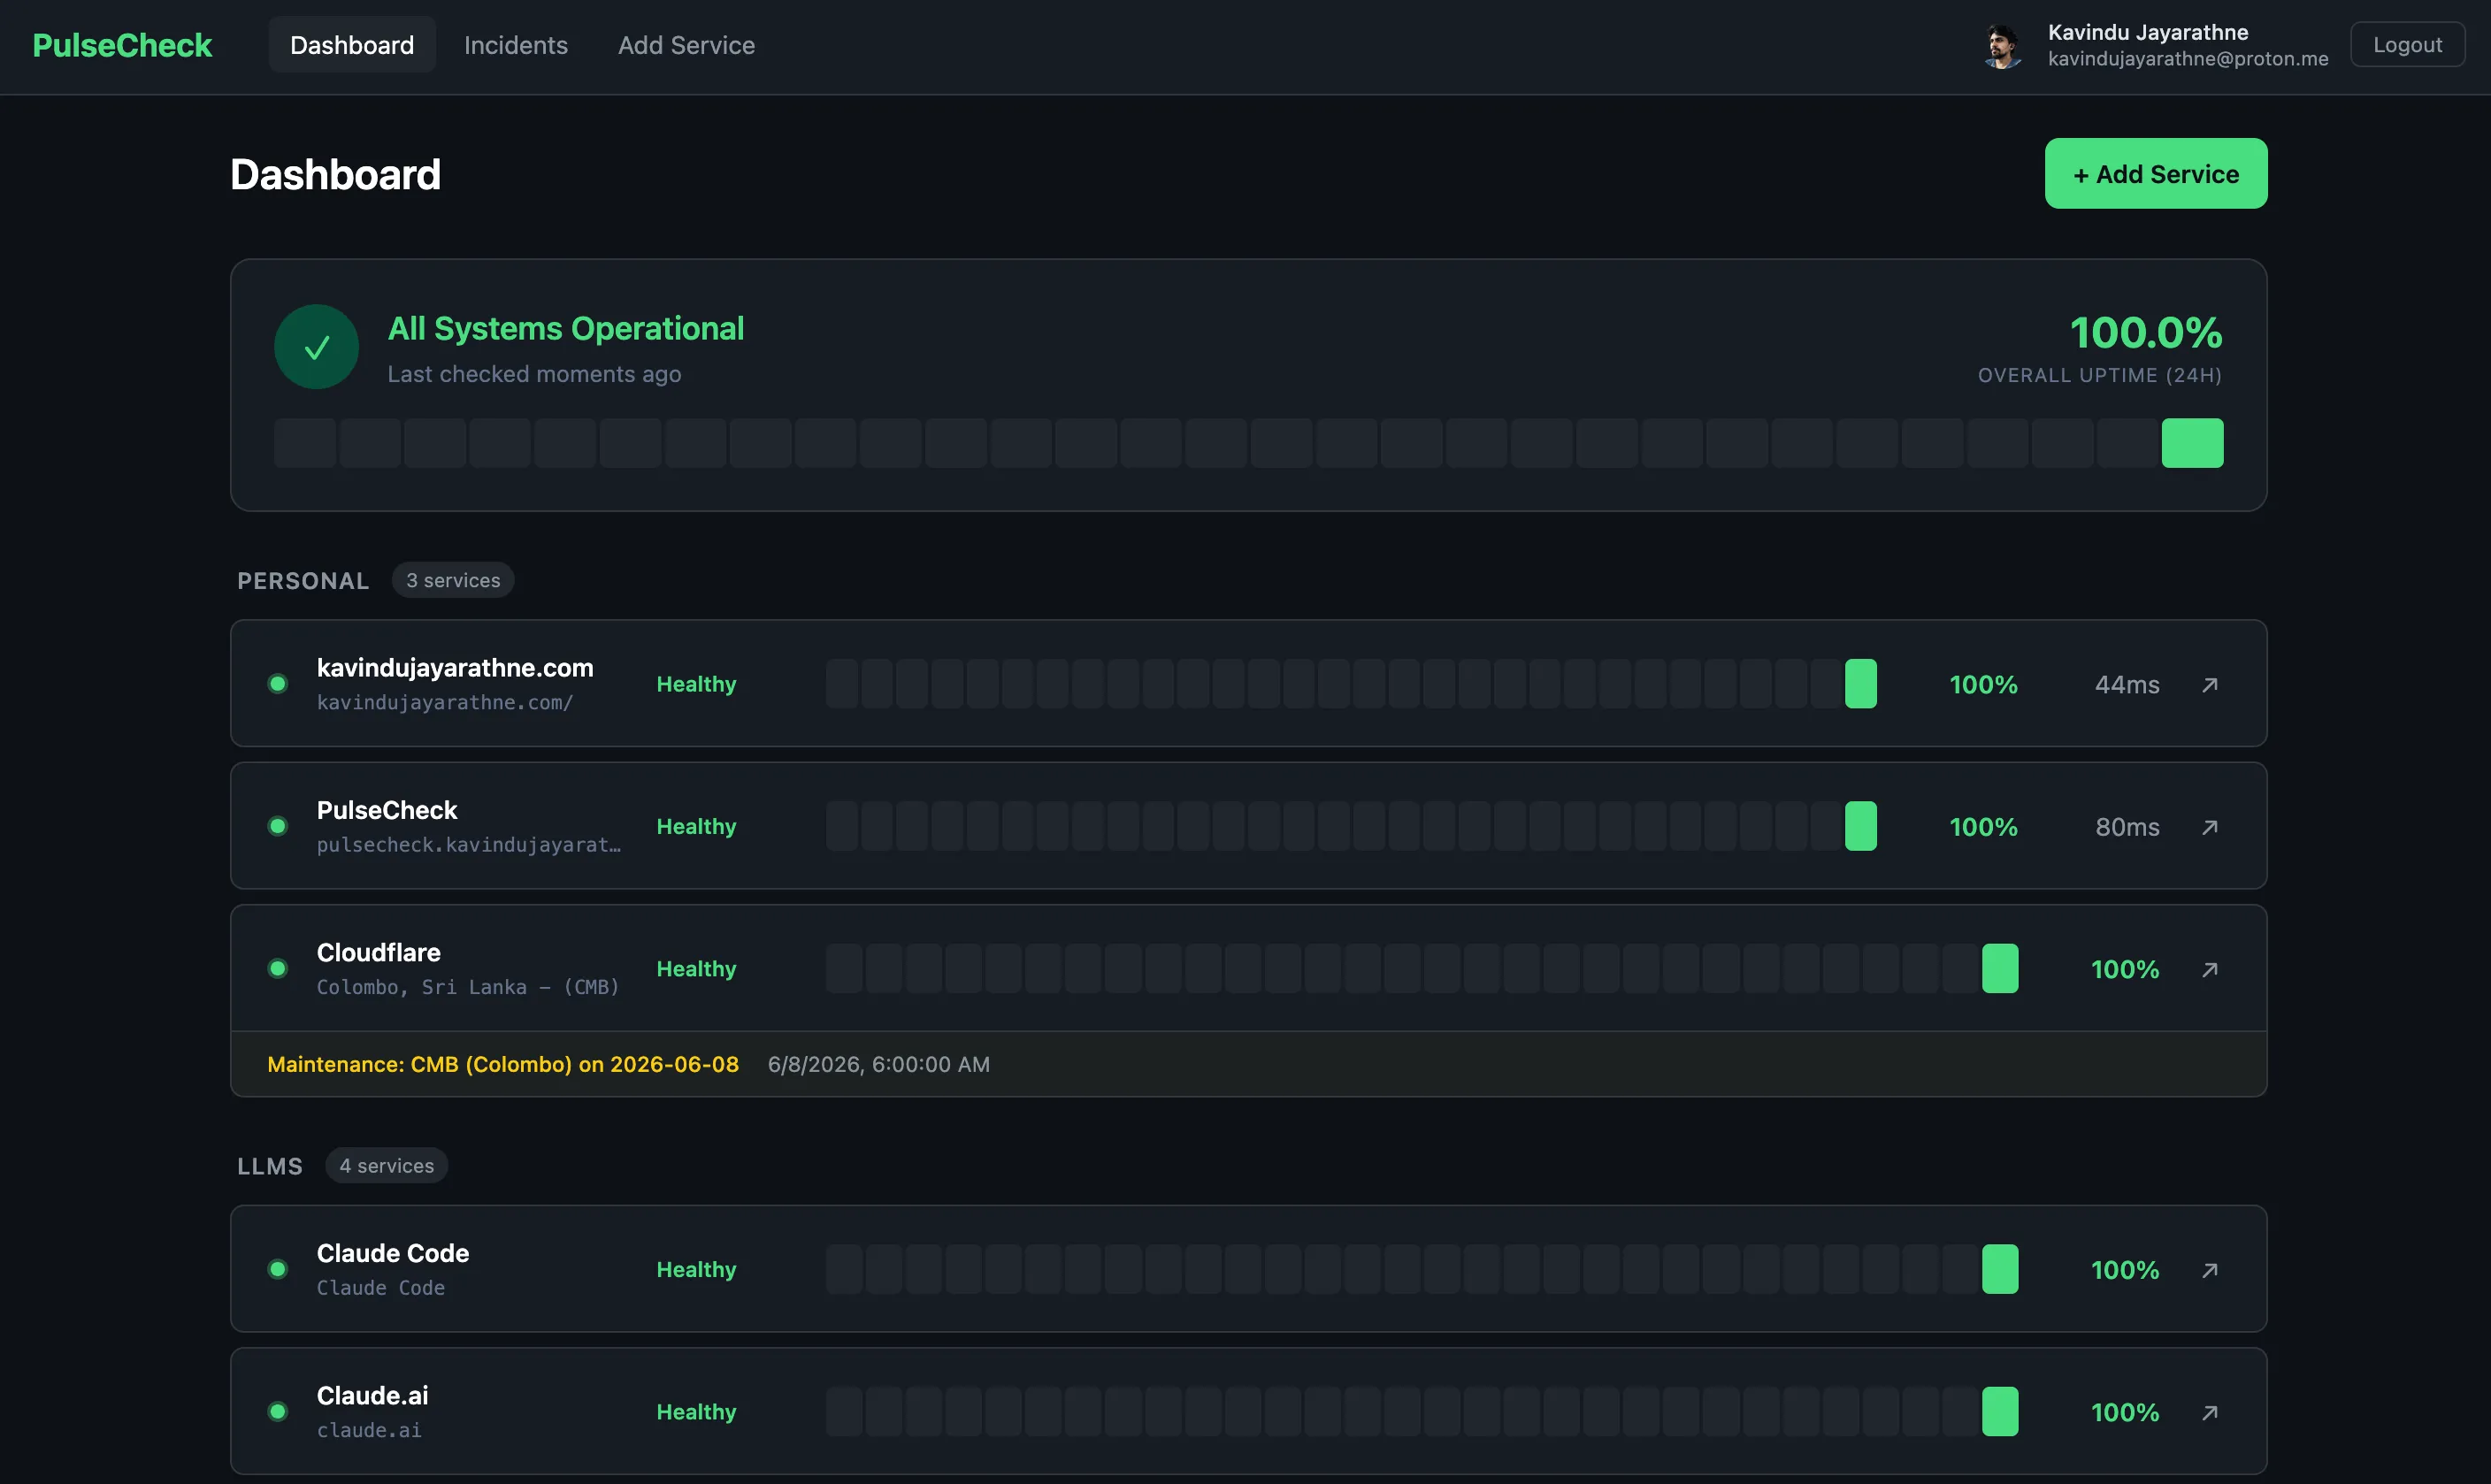This screenshot has height=1484, width=2491.
Task: Click latest green uptime bar for Cloudflare
Action: [x=2000, y=968]
